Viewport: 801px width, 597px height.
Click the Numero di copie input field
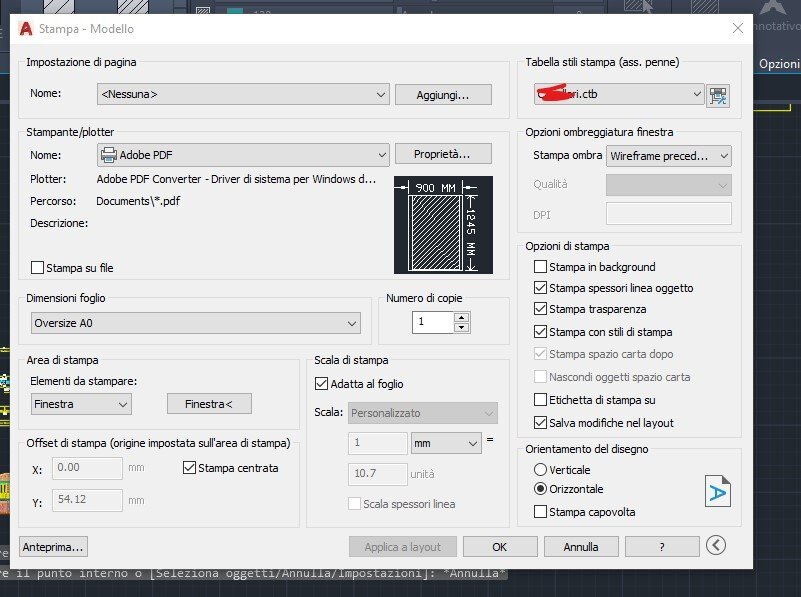point(433,322)
